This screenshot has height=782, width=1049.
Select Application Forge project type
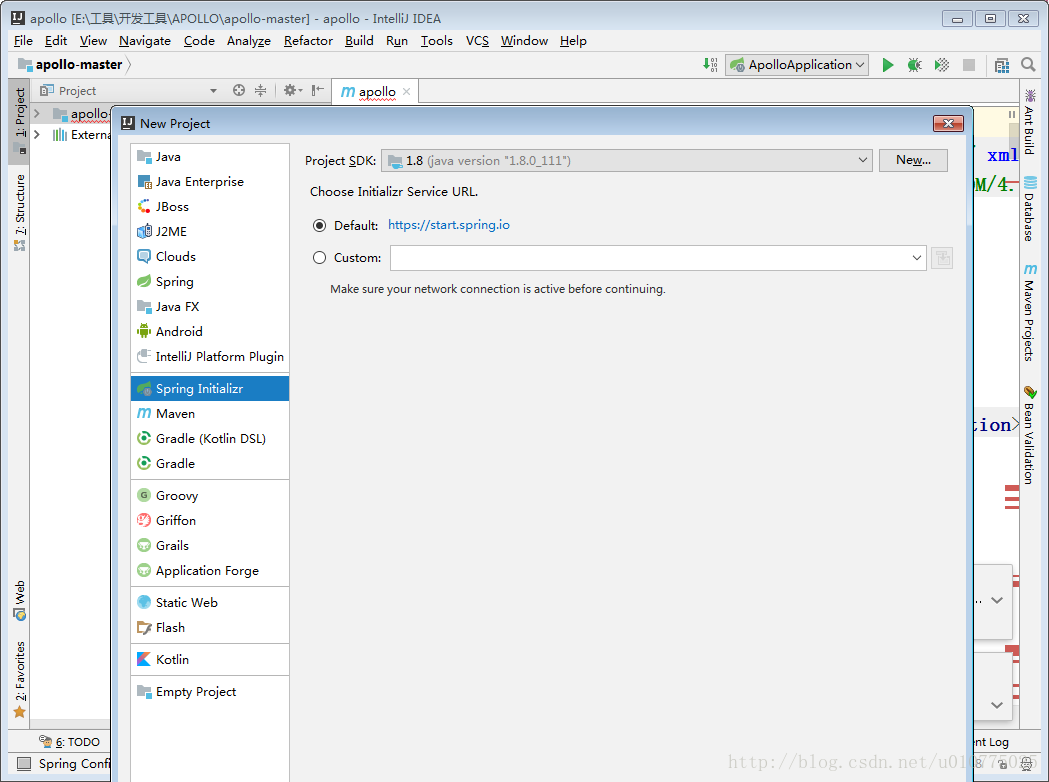210,571
